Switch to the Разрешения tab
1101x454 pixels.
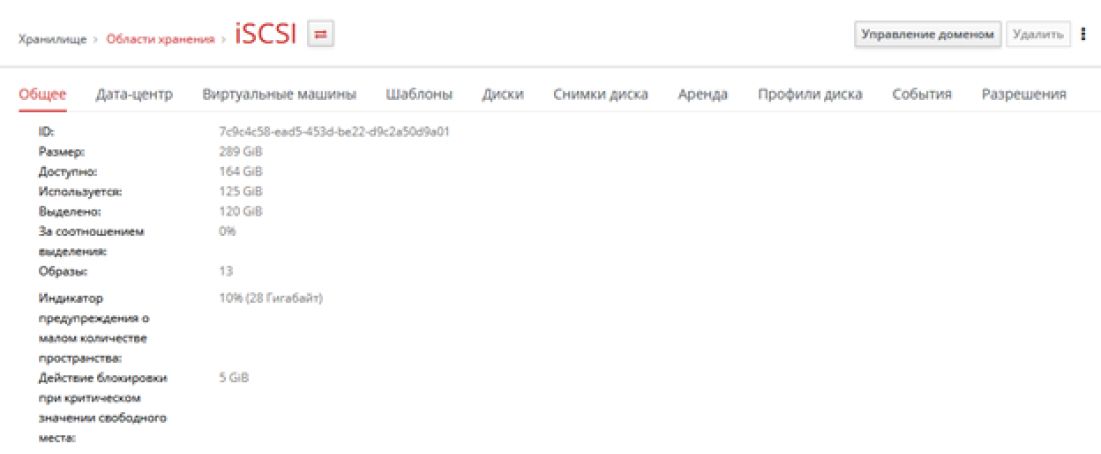coord(1023,94)
